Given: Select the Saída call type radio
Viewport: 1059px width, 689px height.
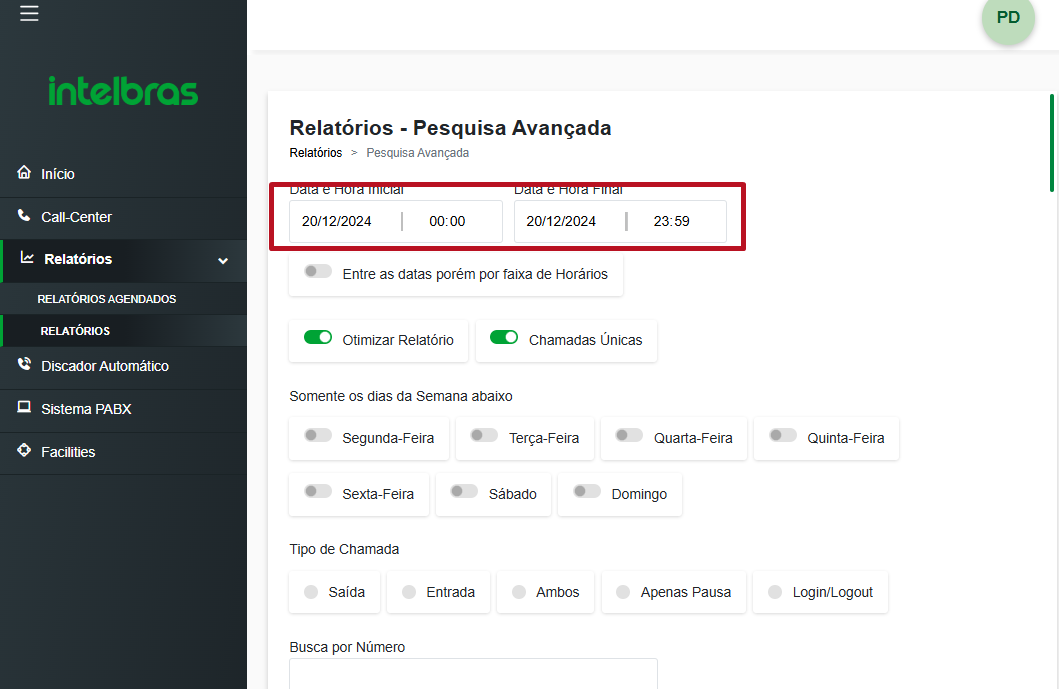Looking at the screenshot, I should 311,592.
